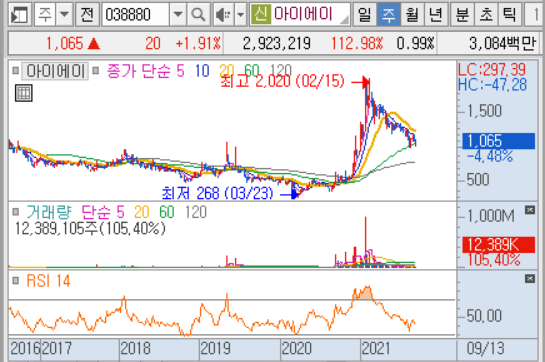Toggle the square before RSI 14 legend
The width and height of the screenshot is (545, 362).
[x=15, y=280]
